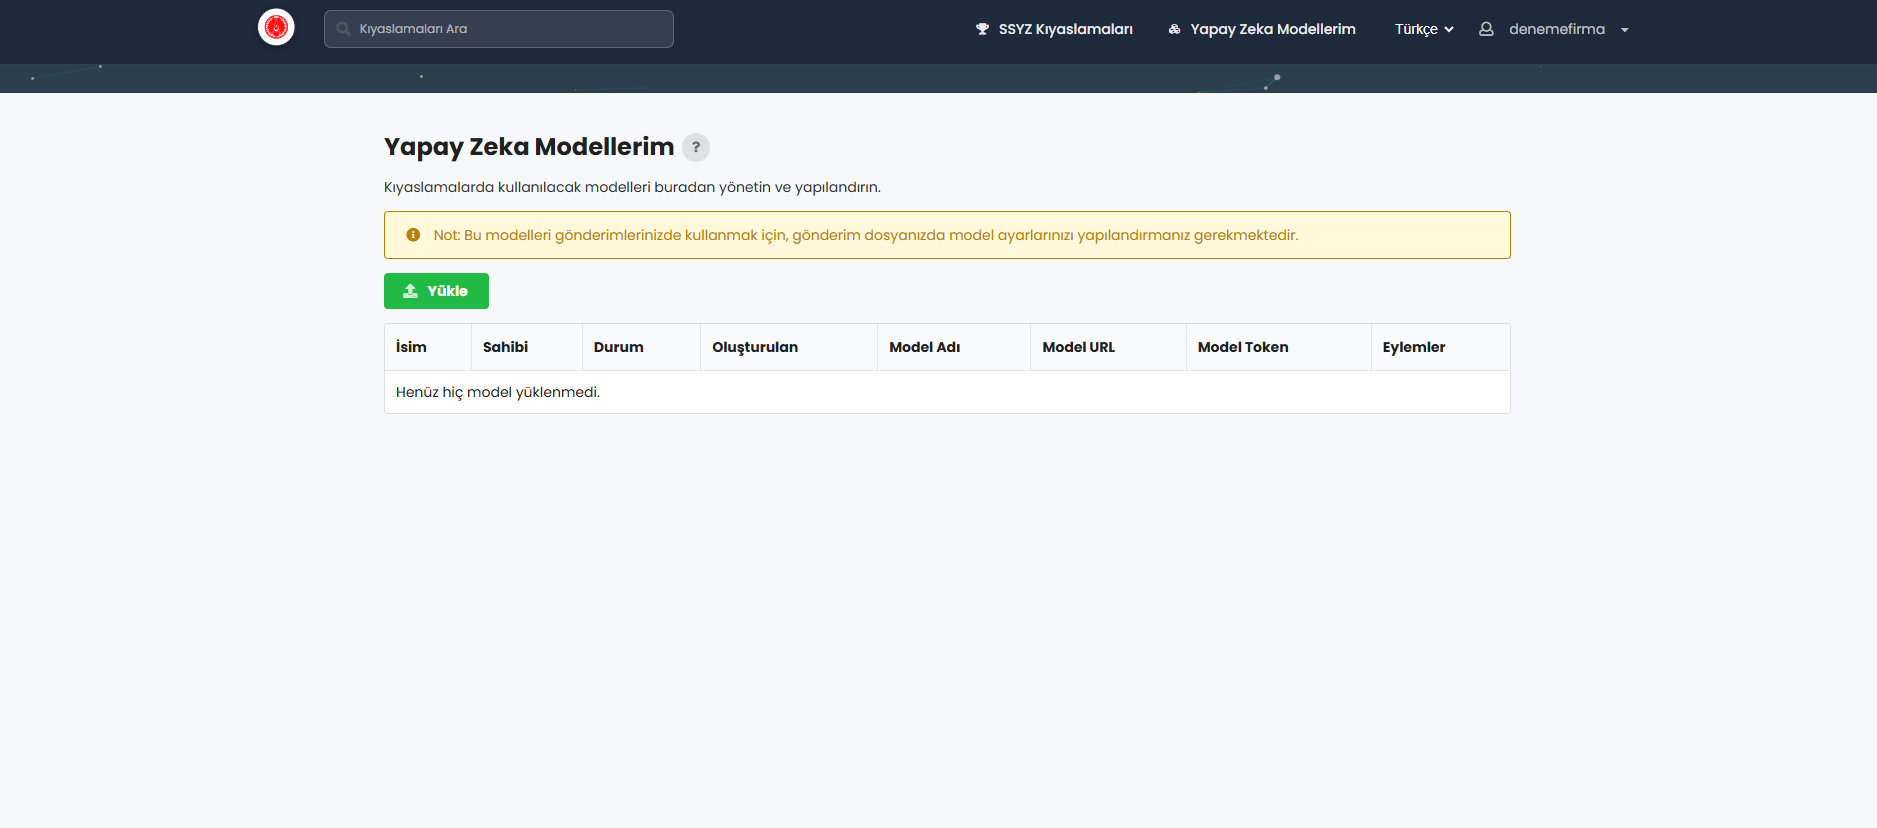1877x828 pixels.
Task: Click the Eylemler column header
Action: pos(1413,347)
